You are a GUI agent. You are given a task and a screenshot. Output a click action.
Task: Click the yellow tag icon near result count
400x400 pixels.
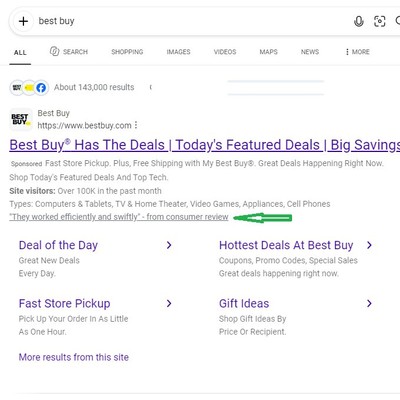[29, 88]
